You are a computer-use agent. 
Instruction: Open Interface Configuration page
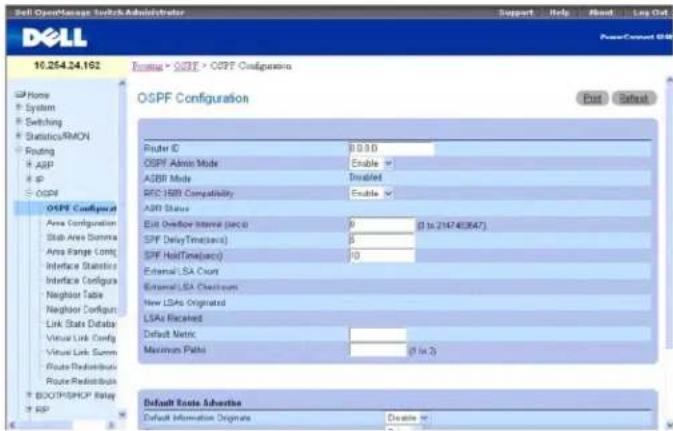click(x=81, y=280)
